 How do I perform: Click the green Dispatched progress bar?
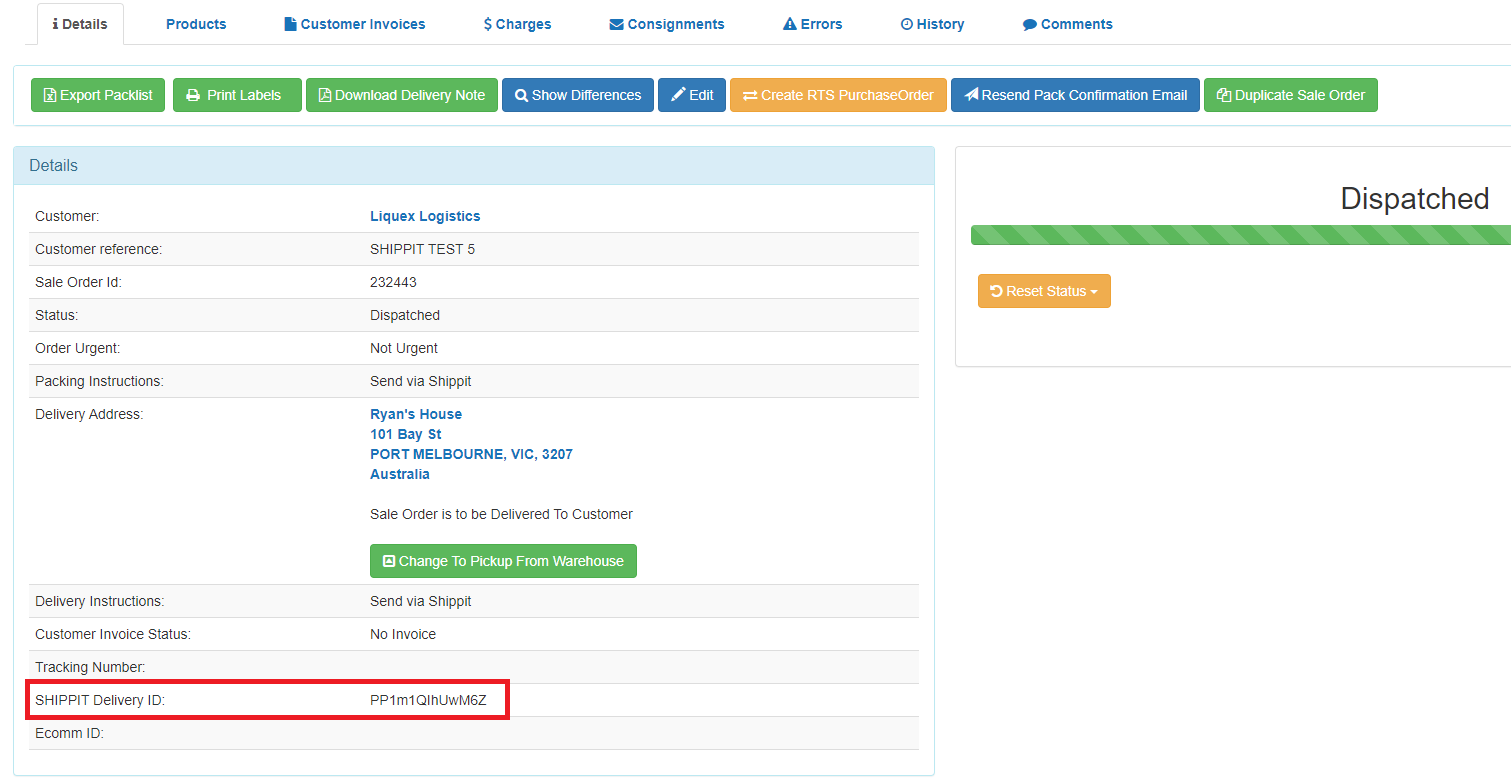click(1241, 235)
